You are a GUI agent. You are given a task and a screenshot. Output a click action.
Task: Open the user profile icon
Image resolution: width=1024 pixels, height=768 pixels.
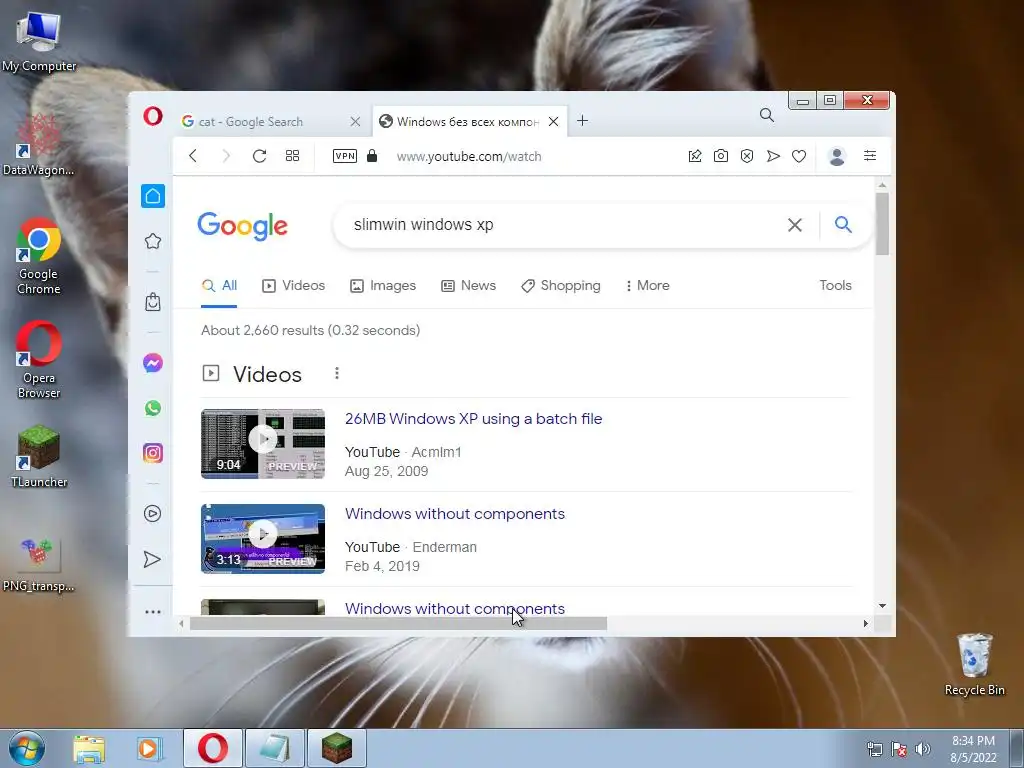(837, 156)
